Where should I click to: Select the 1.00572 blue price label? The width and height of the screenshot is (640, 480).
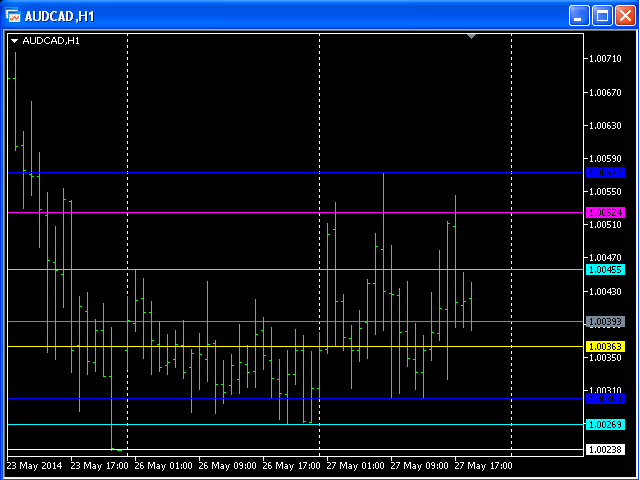(x=605, y=173)
